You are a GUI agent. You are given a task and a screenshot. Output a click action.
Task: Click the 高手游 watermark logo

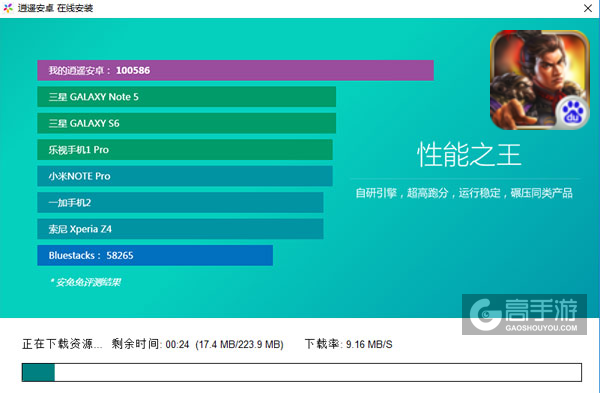(524, 315)
